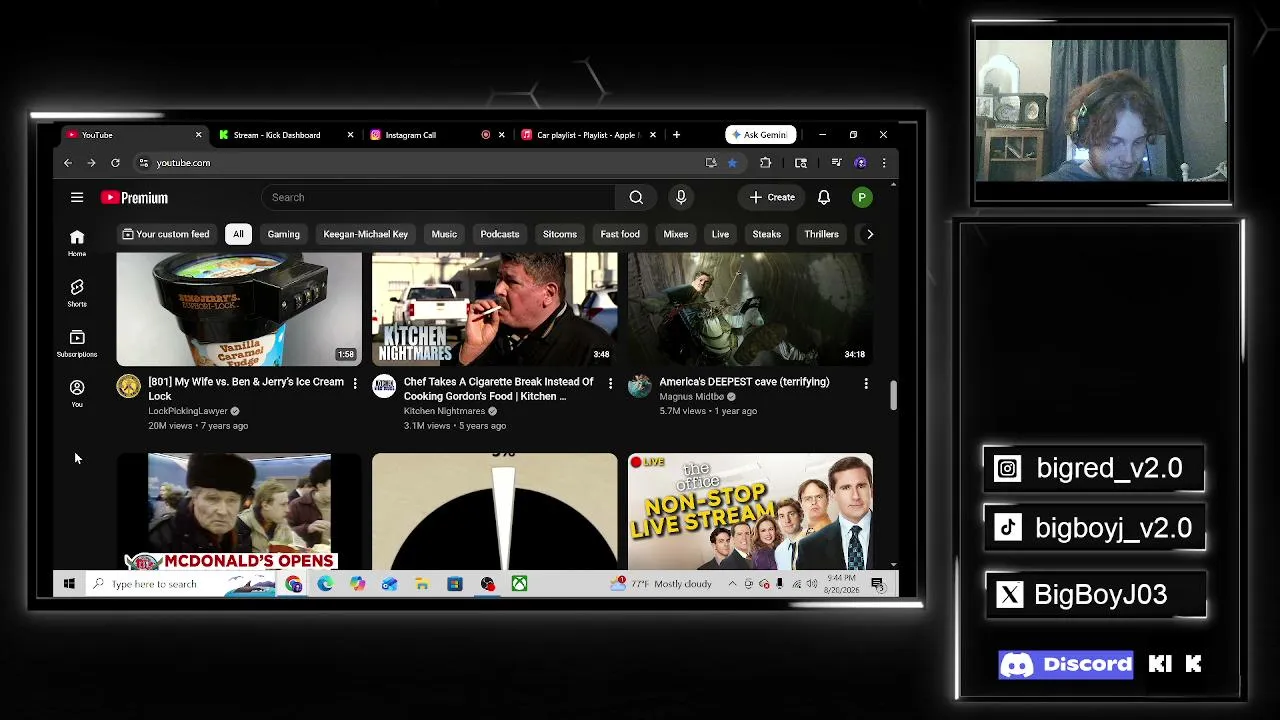Image resolution: width=1280 pixels, height=720 pixels.
Task: Play the Ben & Jerry's lock video thumbnail
Action: tap(239, 309)
